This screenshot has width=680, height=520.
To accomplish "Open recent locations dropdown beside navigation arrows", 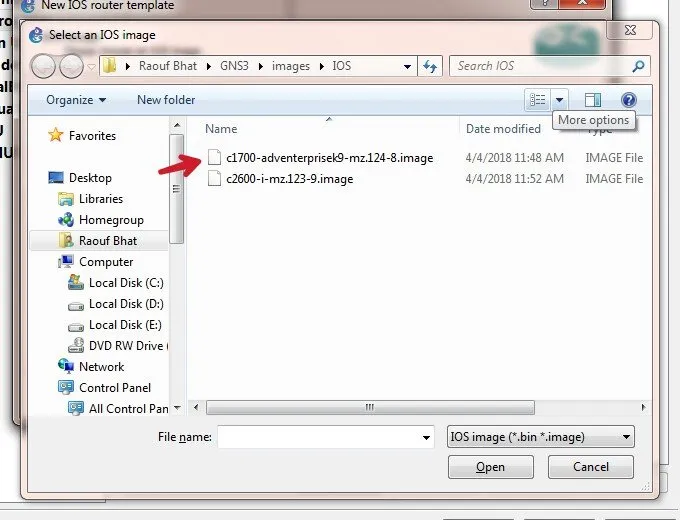I will (x=91, y=67).
